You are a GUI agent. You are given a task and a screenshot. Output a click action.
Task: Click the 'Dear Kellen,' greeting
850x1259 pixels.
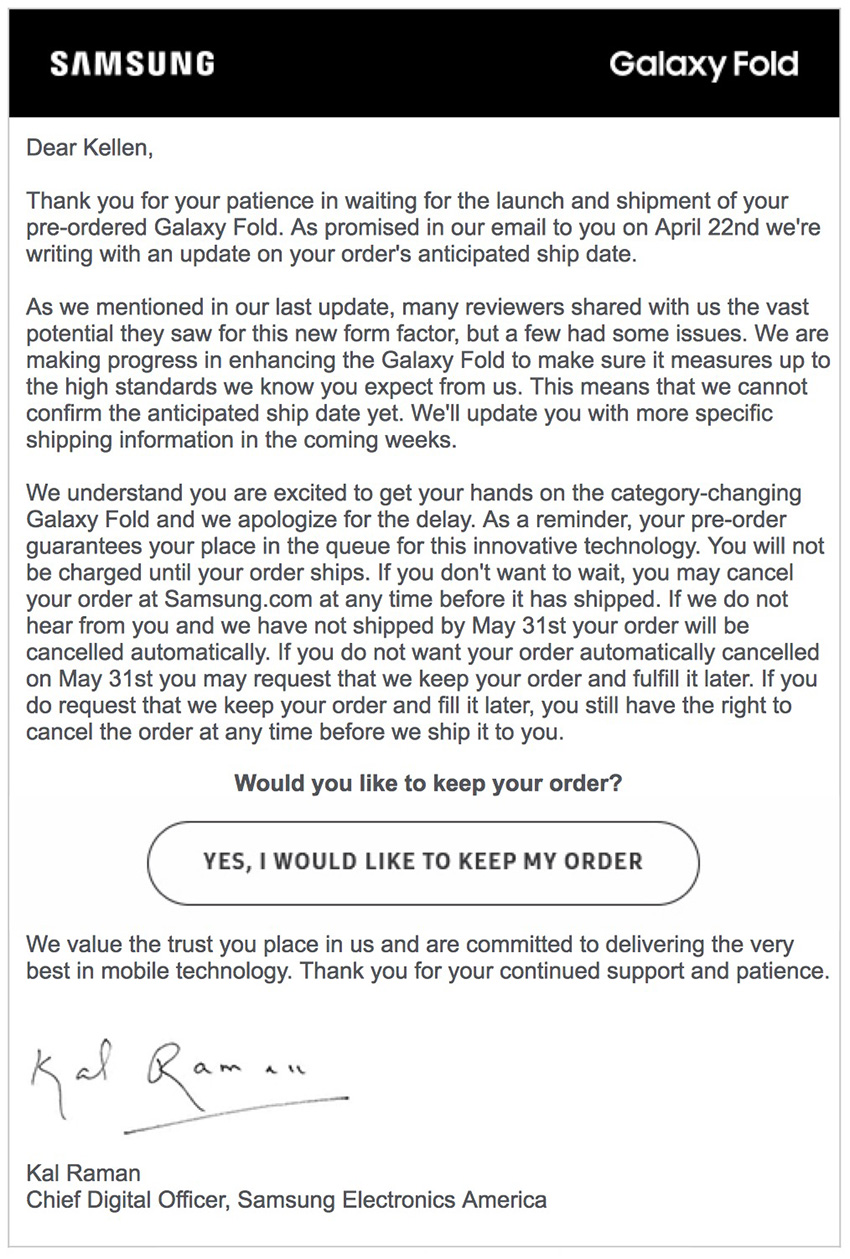[90, 149]
